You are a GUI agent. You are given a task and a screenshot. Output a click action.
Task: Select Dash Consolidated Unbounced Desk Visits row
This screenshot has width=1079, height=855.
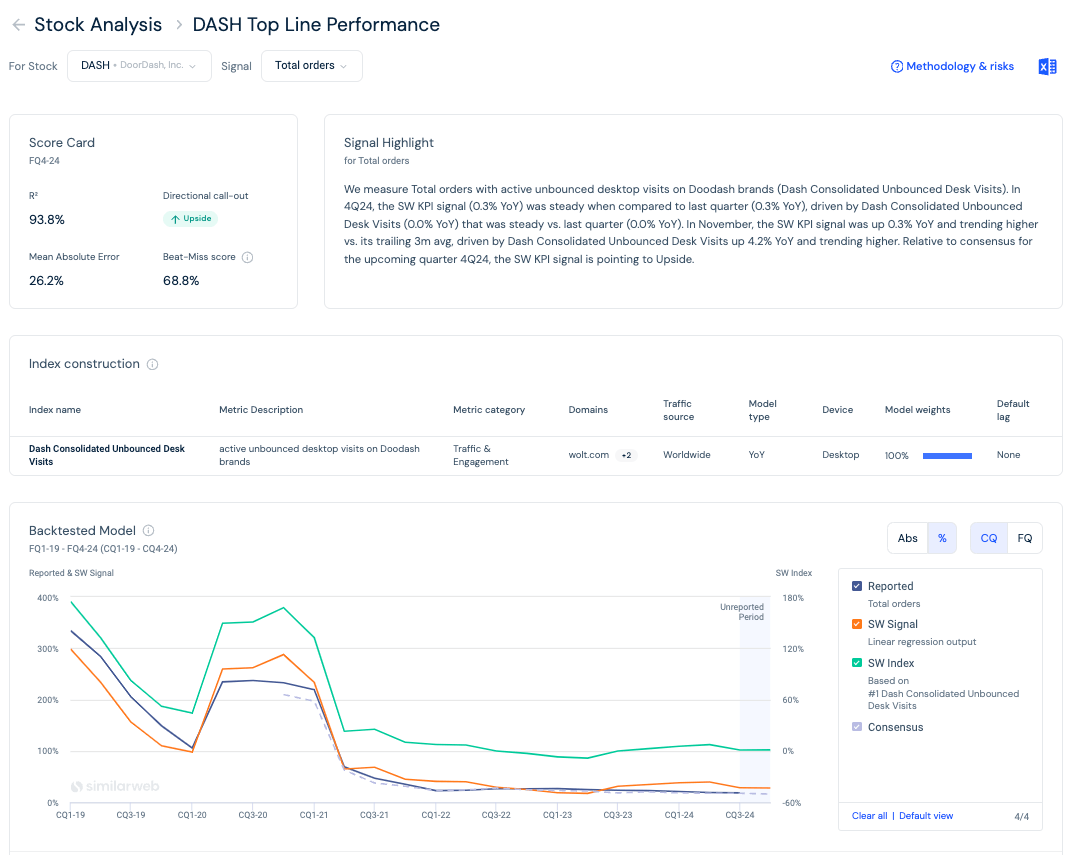click(x=535, y=456)
